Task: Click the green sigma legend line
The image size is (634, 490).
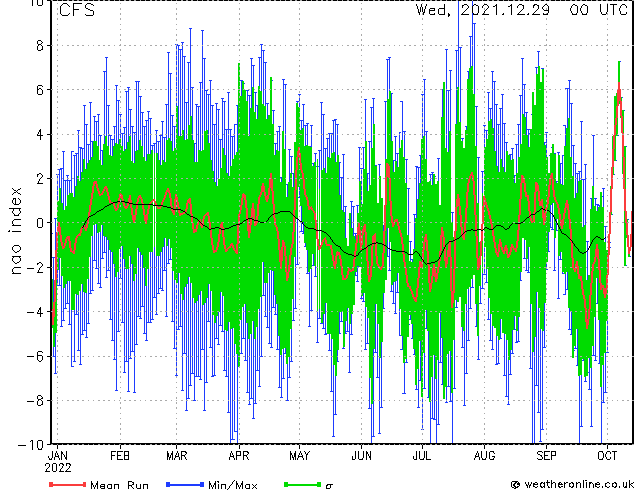Action: pos(302,484)
